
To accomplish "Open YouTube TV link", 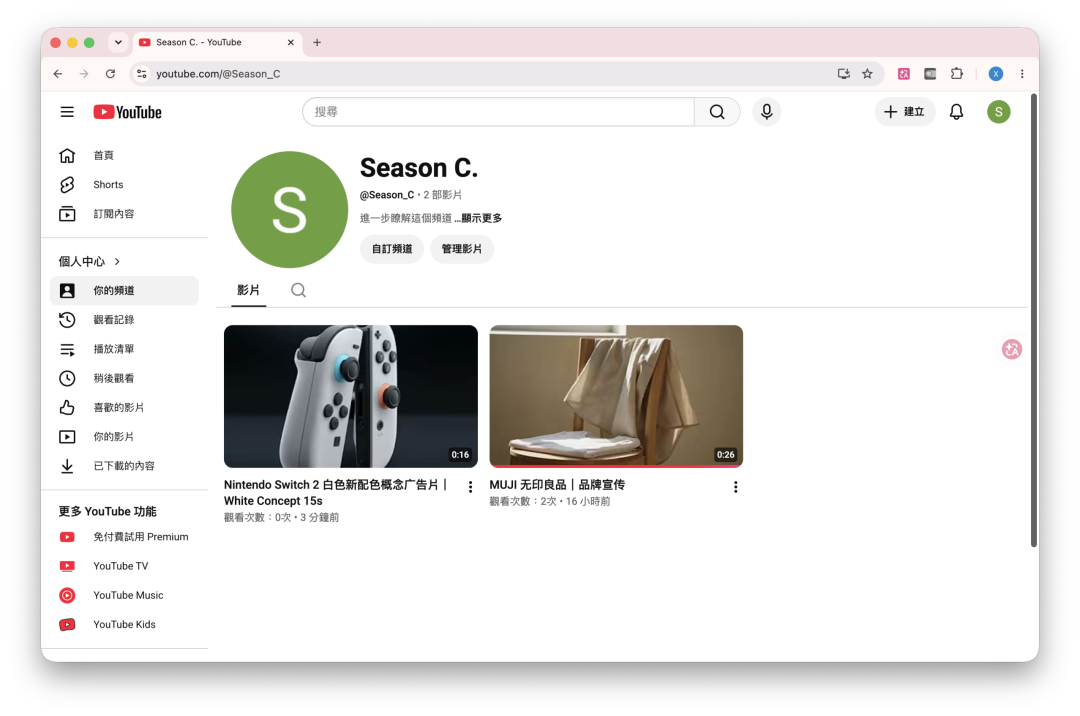I will [x=124, y=566].
